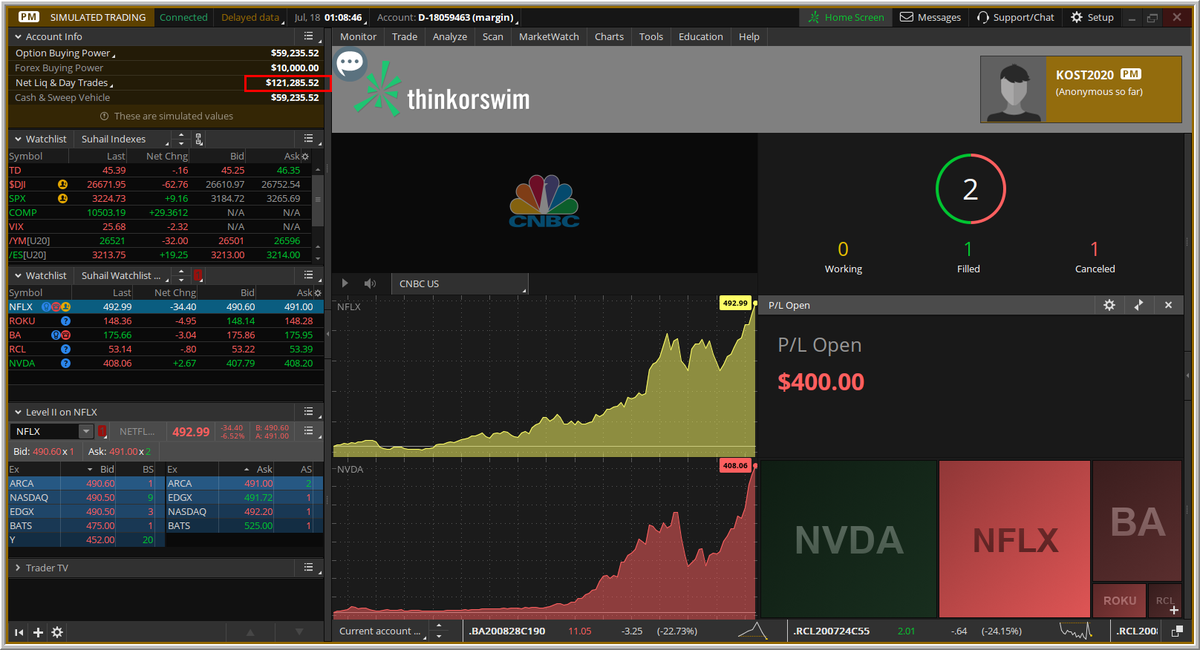Open Support/Chat headset button
The image size is (1200, 650).
[x=1015, y=17]
